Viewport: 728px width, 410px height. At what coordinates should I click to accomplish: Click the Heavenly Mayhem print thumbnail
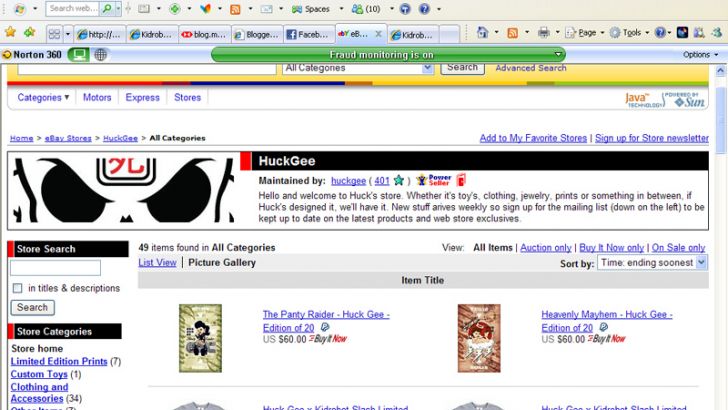pos(479,338)
